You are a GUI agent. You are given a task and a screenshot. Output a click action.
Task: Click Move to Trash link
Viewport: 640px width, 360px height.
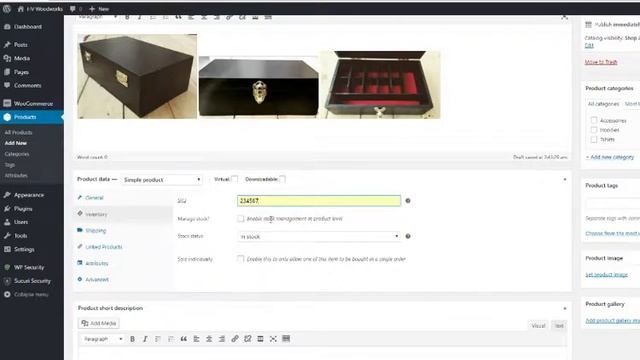click(601, 62)
